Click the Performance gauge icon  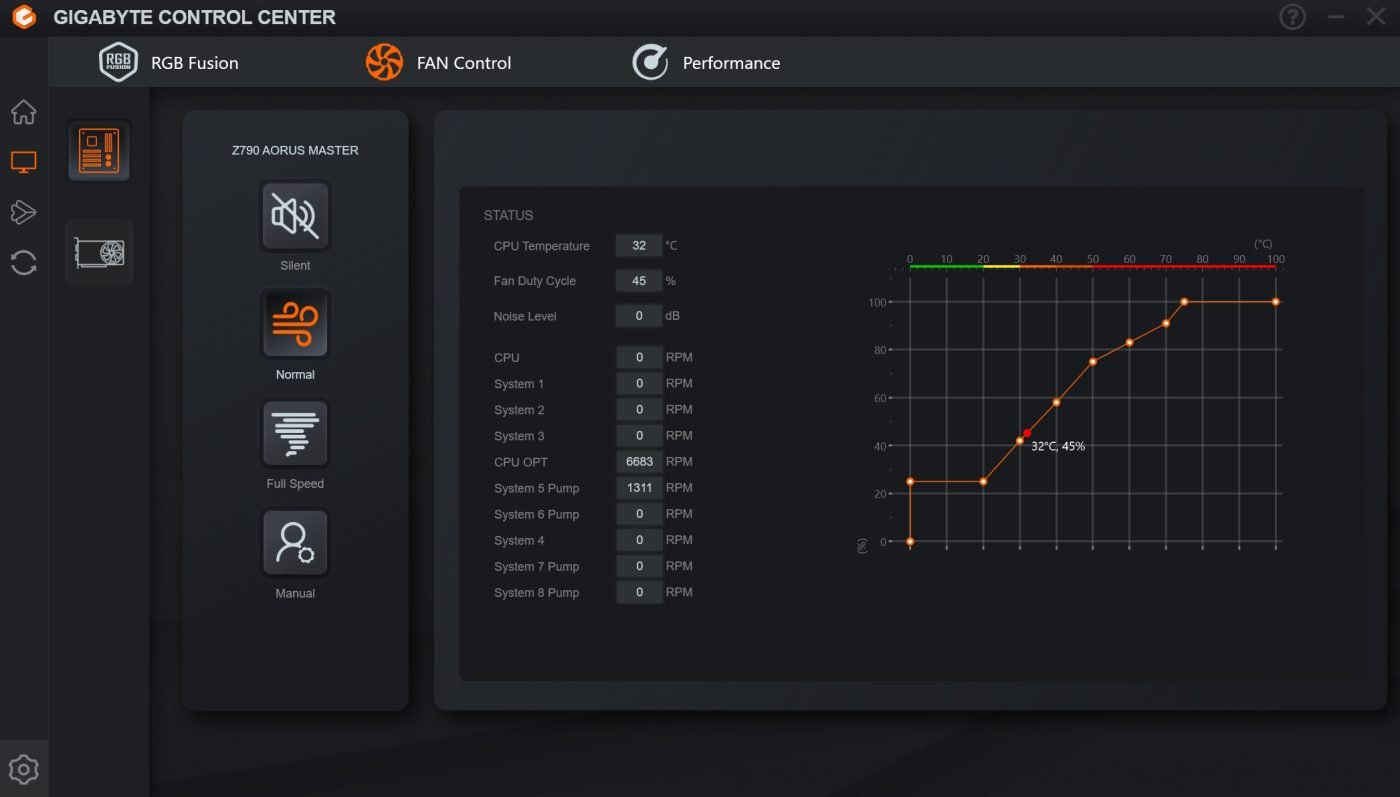click(650, 62)
